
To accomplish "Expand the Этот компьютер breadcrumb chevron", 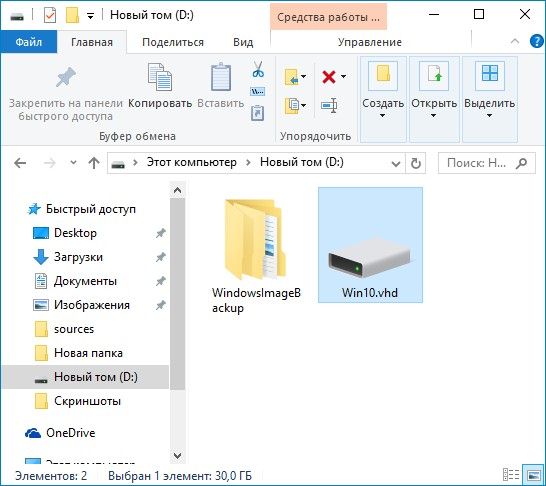I will click(248, 163).
